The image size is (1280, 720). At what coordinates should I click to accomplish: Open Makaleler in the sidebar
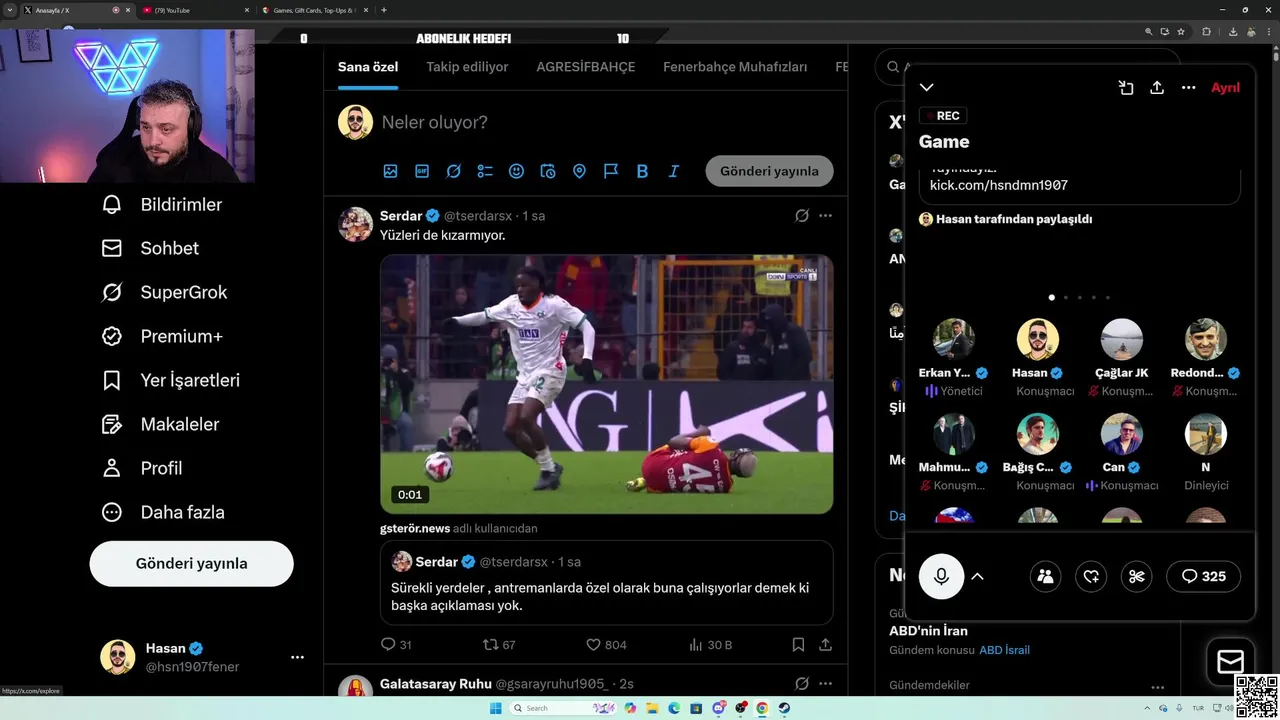[x=160, y=424]
